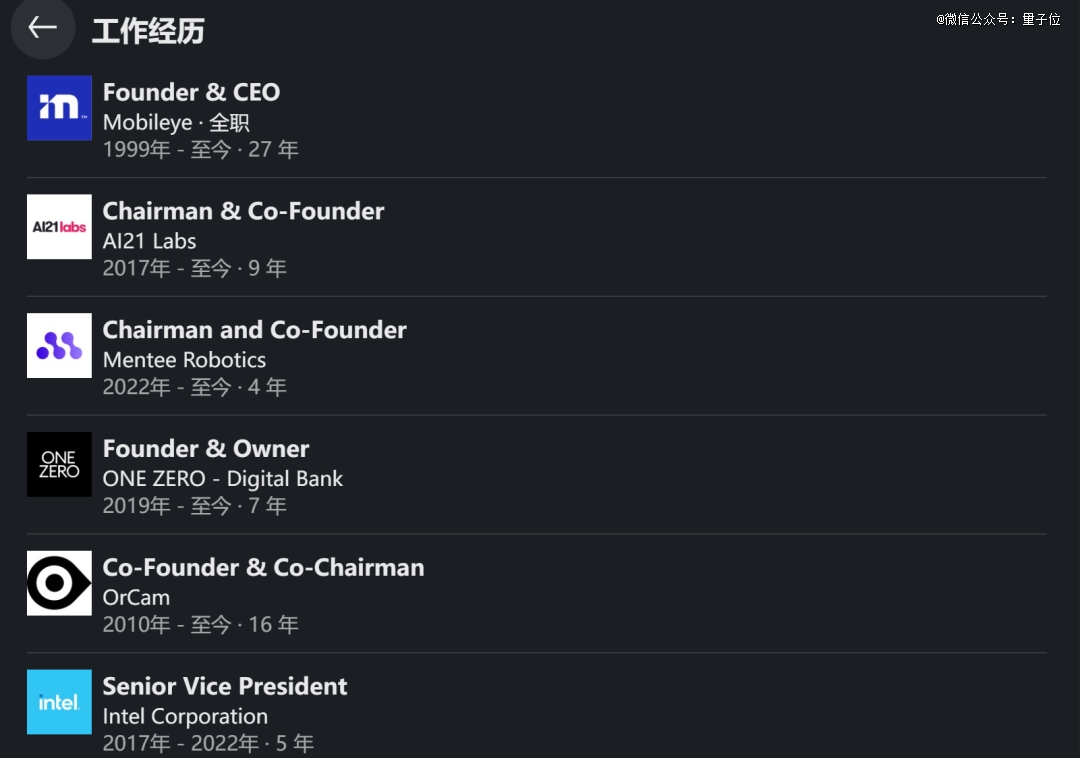Select the Chairman & Co-Founder title
Image resolution: width=1080 pixels, height=758 pixels.
[243, 211]
